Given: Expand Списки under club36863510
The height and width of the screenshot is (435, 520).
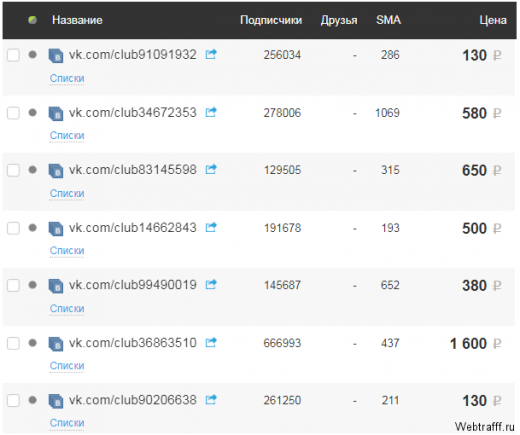Looking at the screenshot, I should (67, 366).
